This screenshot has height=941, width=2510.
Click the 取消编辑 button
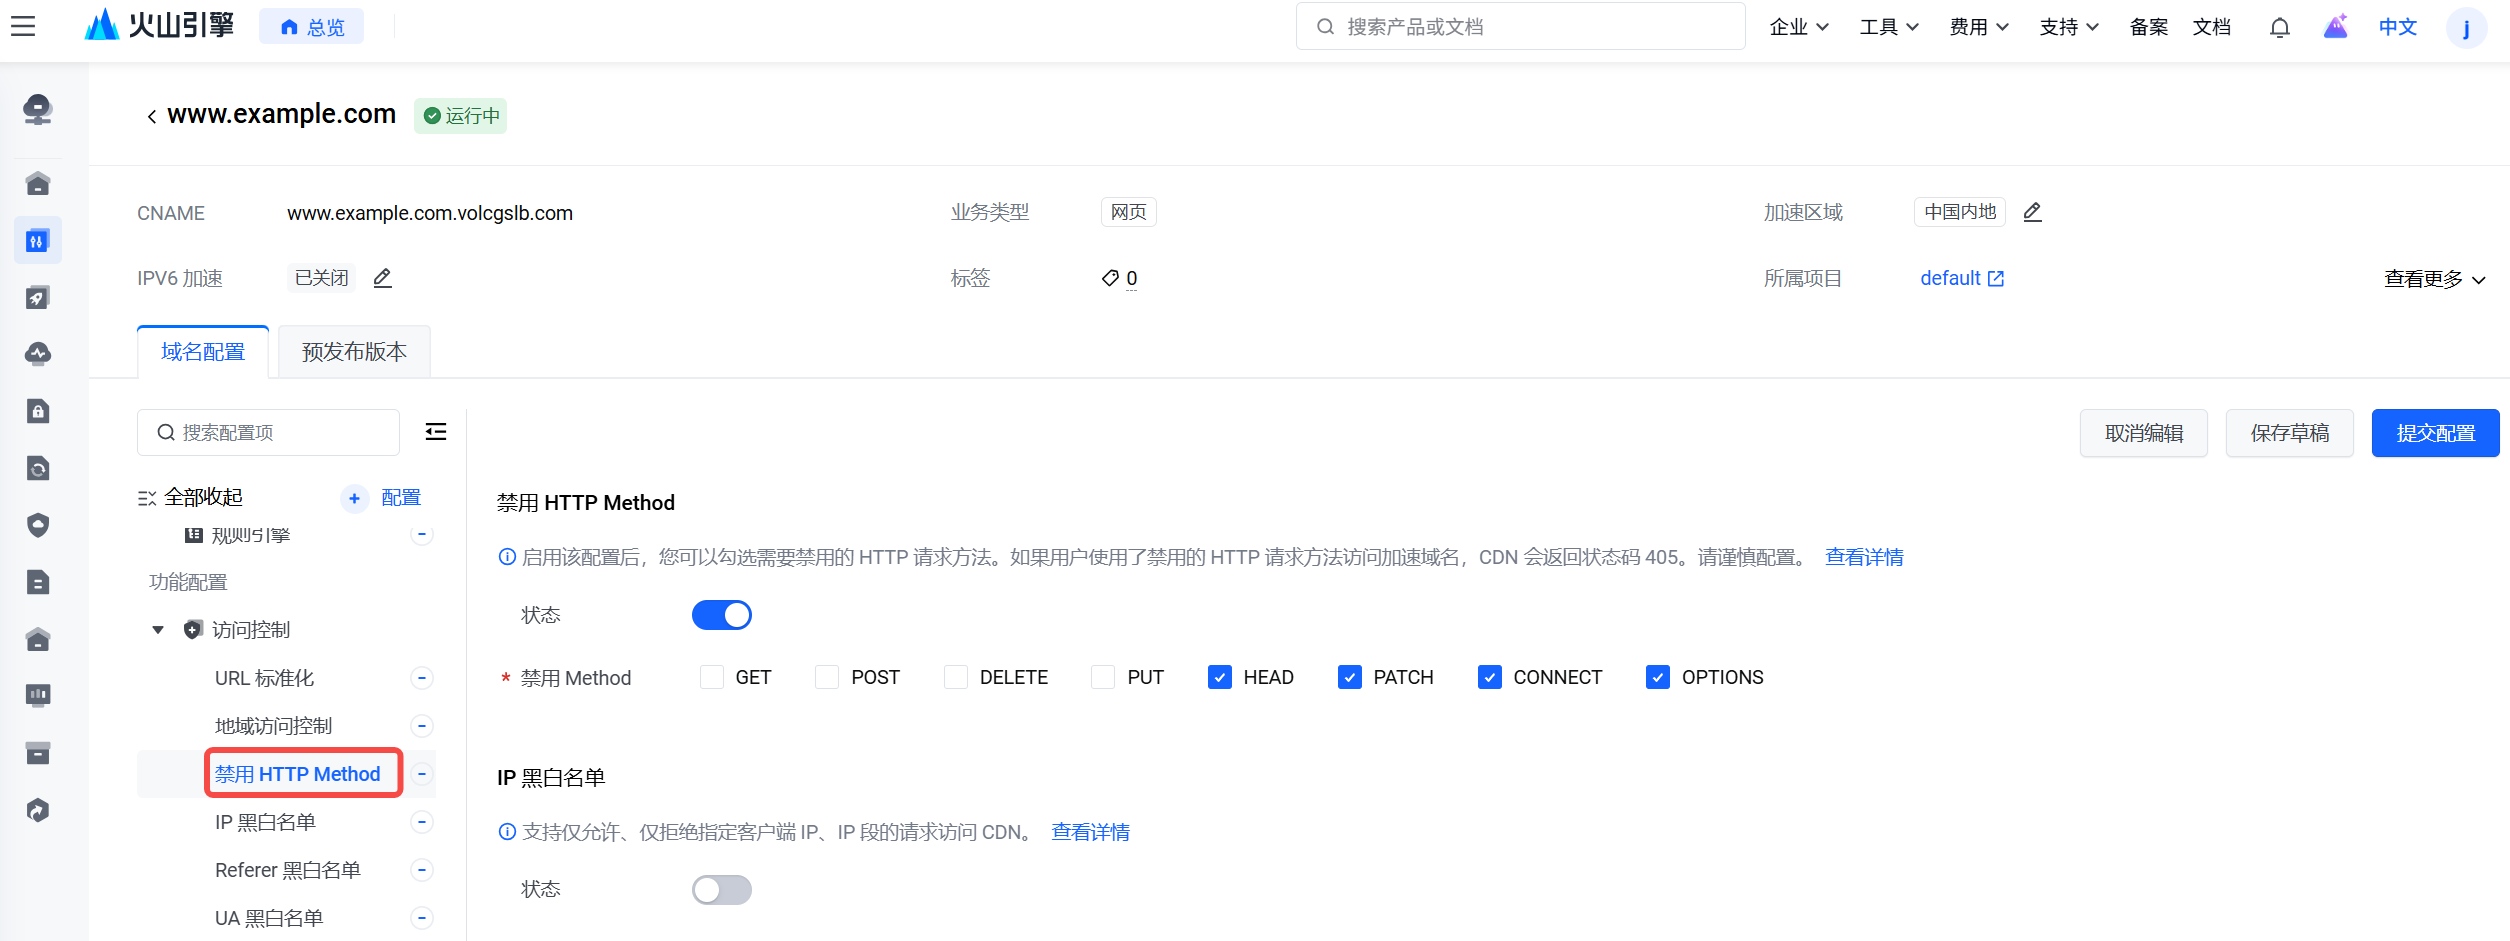(x=2144, y=433)
